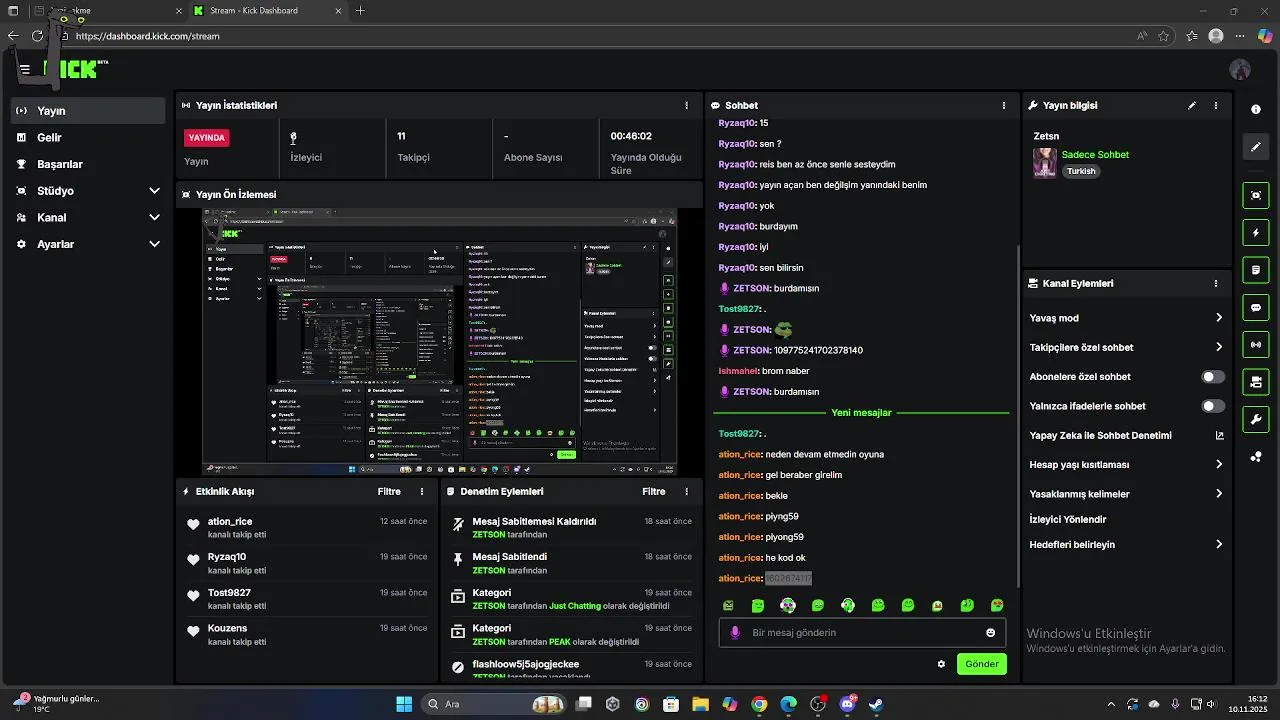
Task: Open Windows Start menu
Action: [x=404, y=704]
